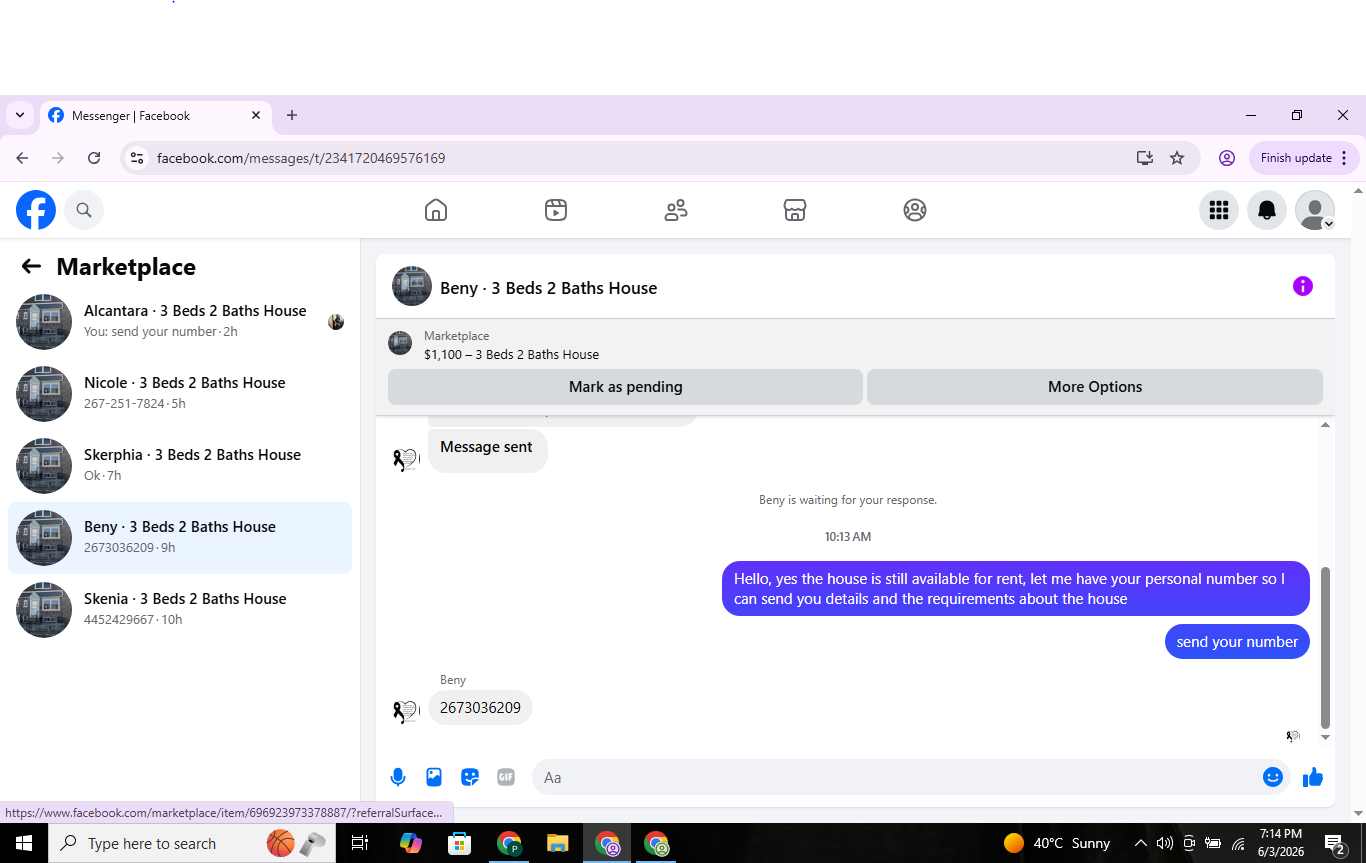Click Beny's avatar in the chat header

pyautogui.click(x=412, y=286)
